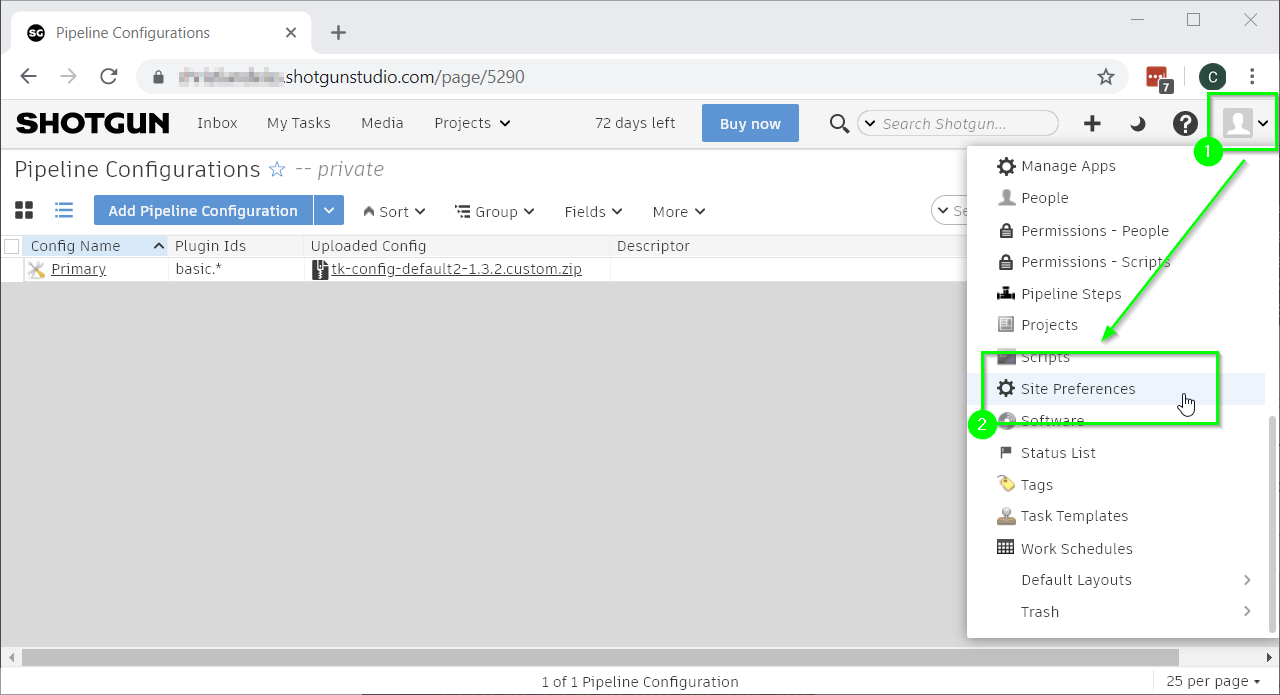This screenshot has height=695, width=1280.
Task: Change the 25 per page setting
Action: pyautogui.click(x=1211, y=681)
